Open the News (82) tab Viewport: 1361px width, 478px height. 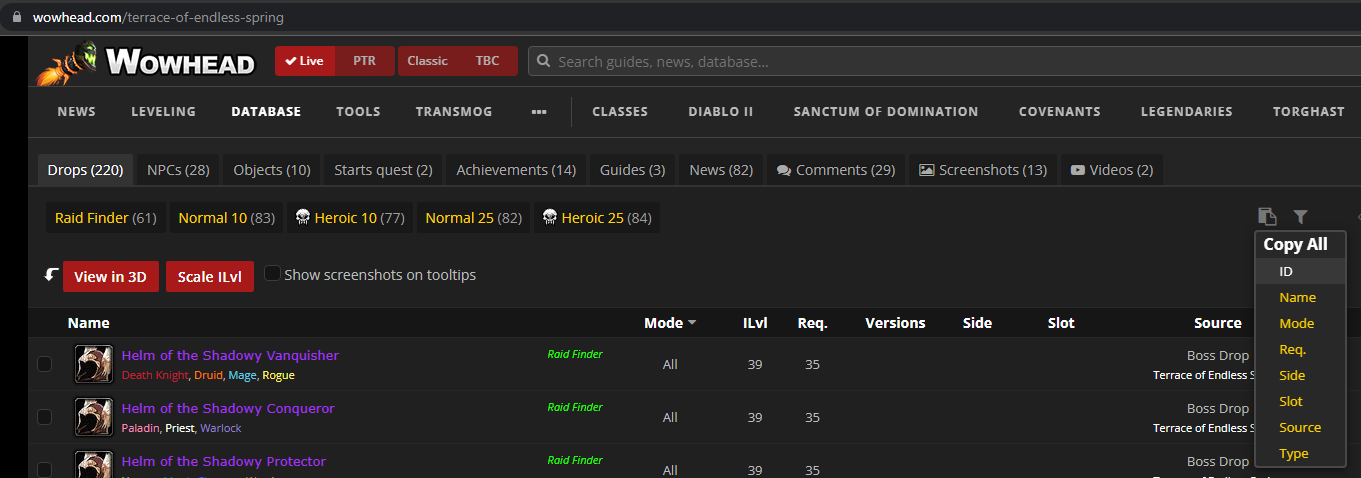click(721, 170)
